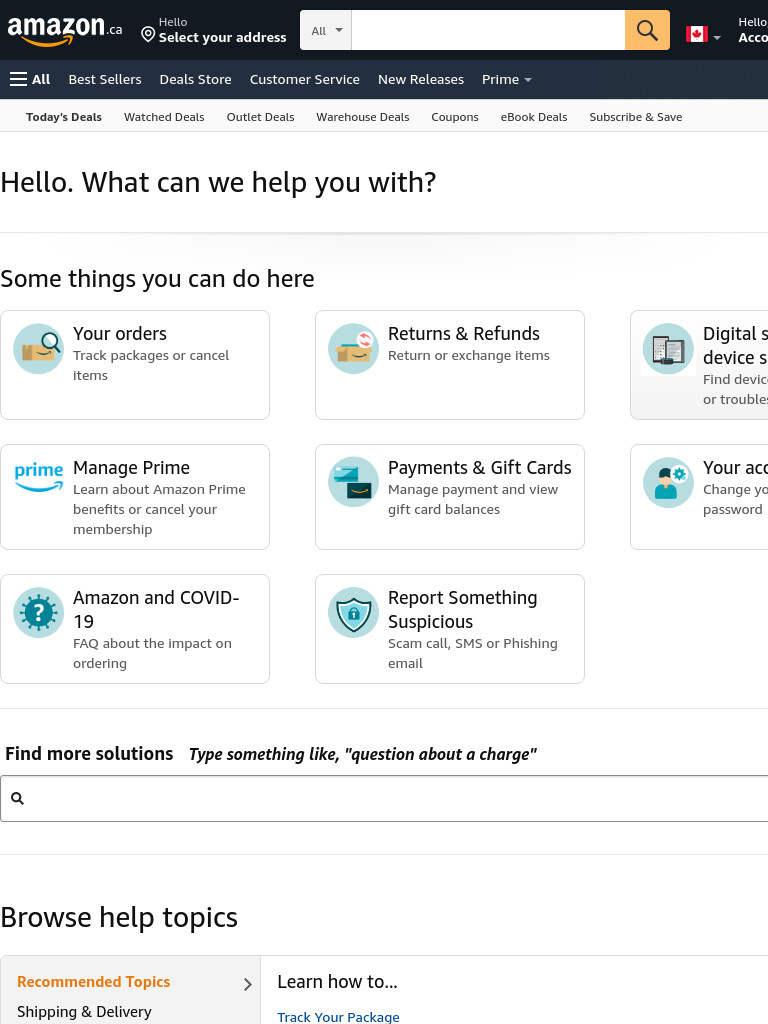Click the Your orders package icon
The height and width of the screenshot is (1024, 768).
pyautogui.click(x=39, y=349)
